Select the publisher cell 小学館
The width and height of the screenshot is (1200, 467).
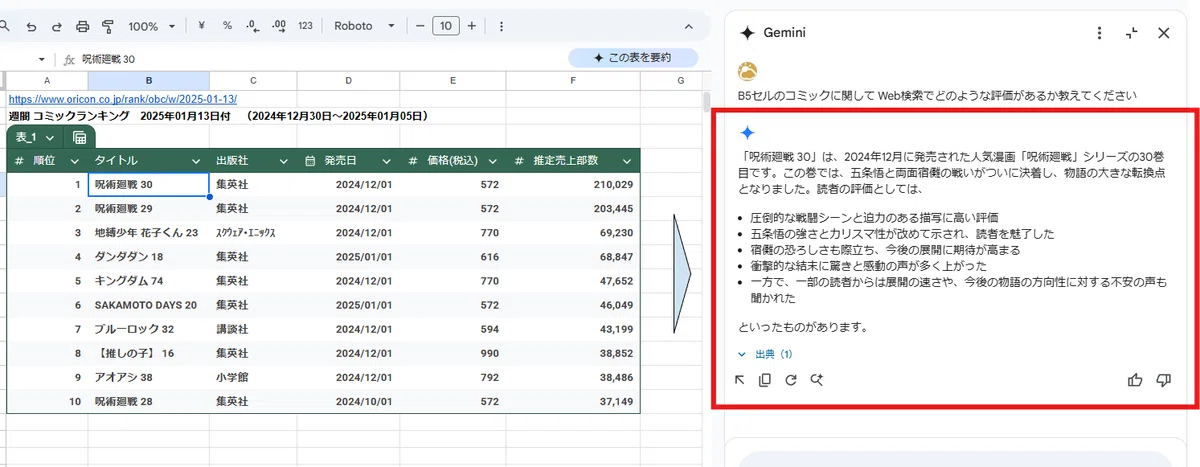click(254, 377)
